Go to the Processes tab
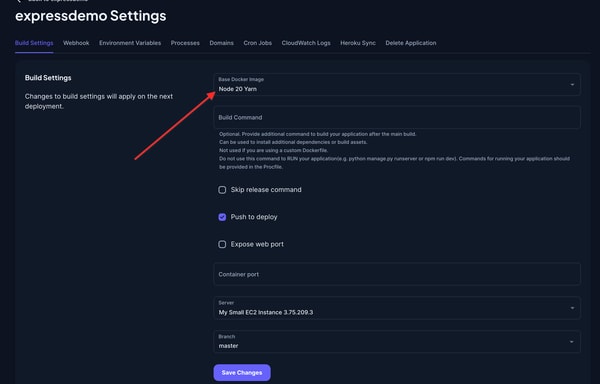600x384 pixels. [x=185, y=43]
